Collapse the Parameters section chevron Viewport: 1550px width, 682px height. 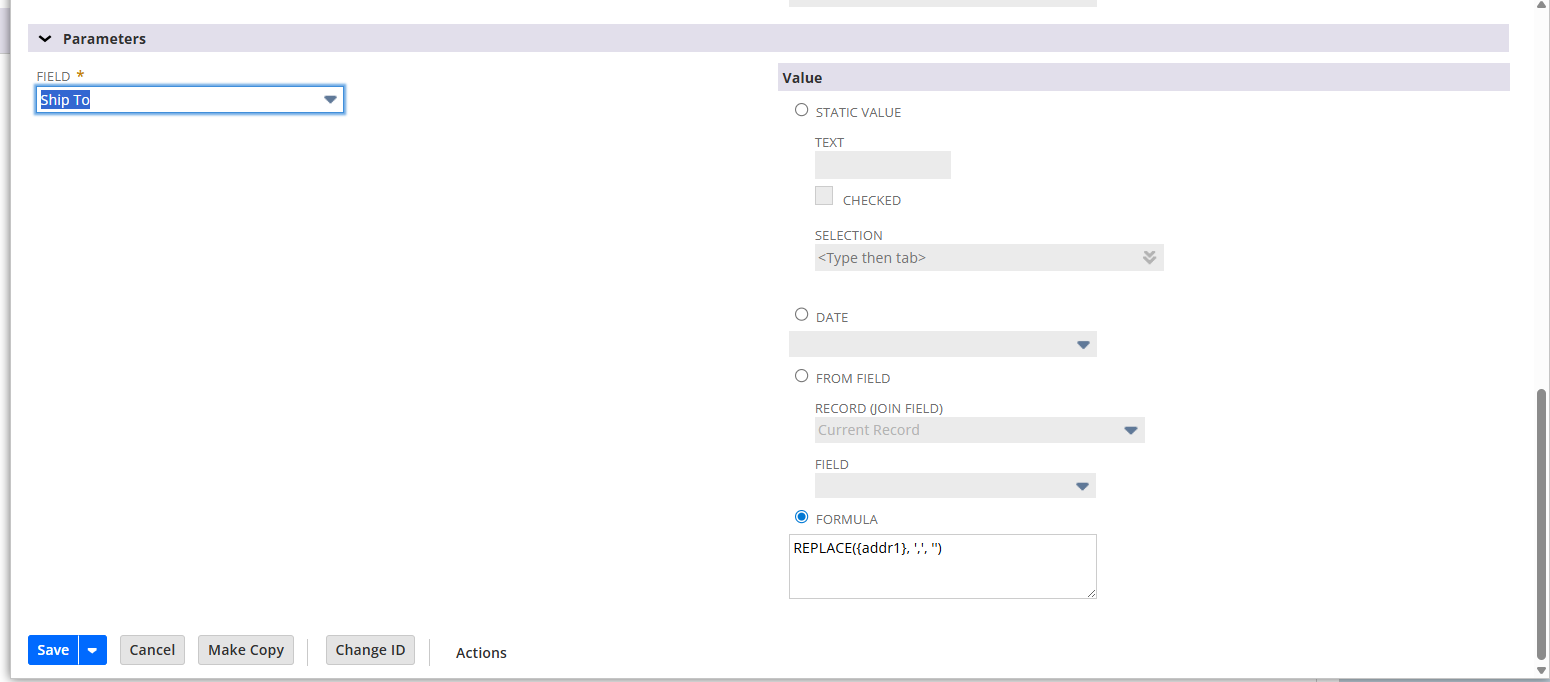click(45, 39)
